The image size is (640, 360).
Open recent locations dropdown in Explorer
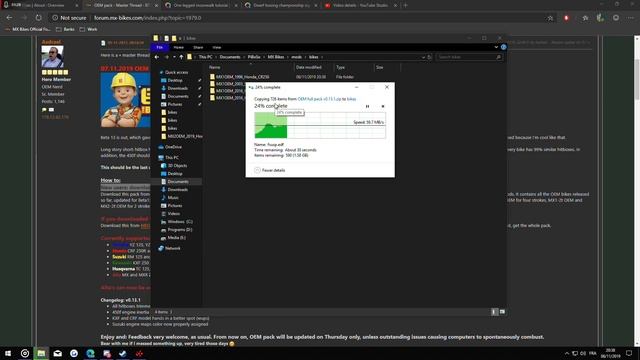(x=174, y=57)
